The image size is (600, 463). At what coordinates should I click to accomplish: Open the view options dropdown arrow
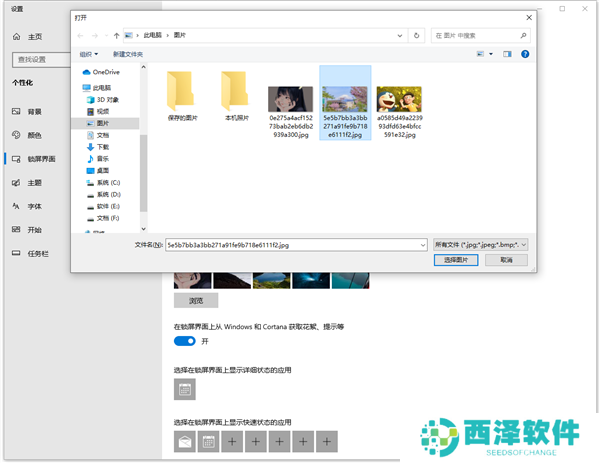point(491,54)
